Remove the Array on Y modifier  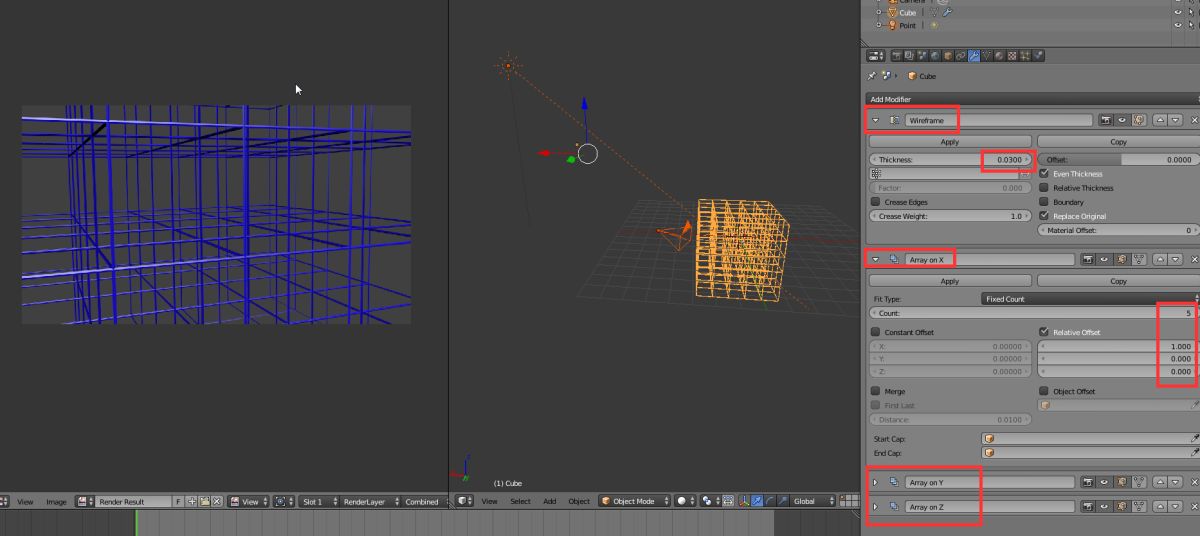(1194, 482)
